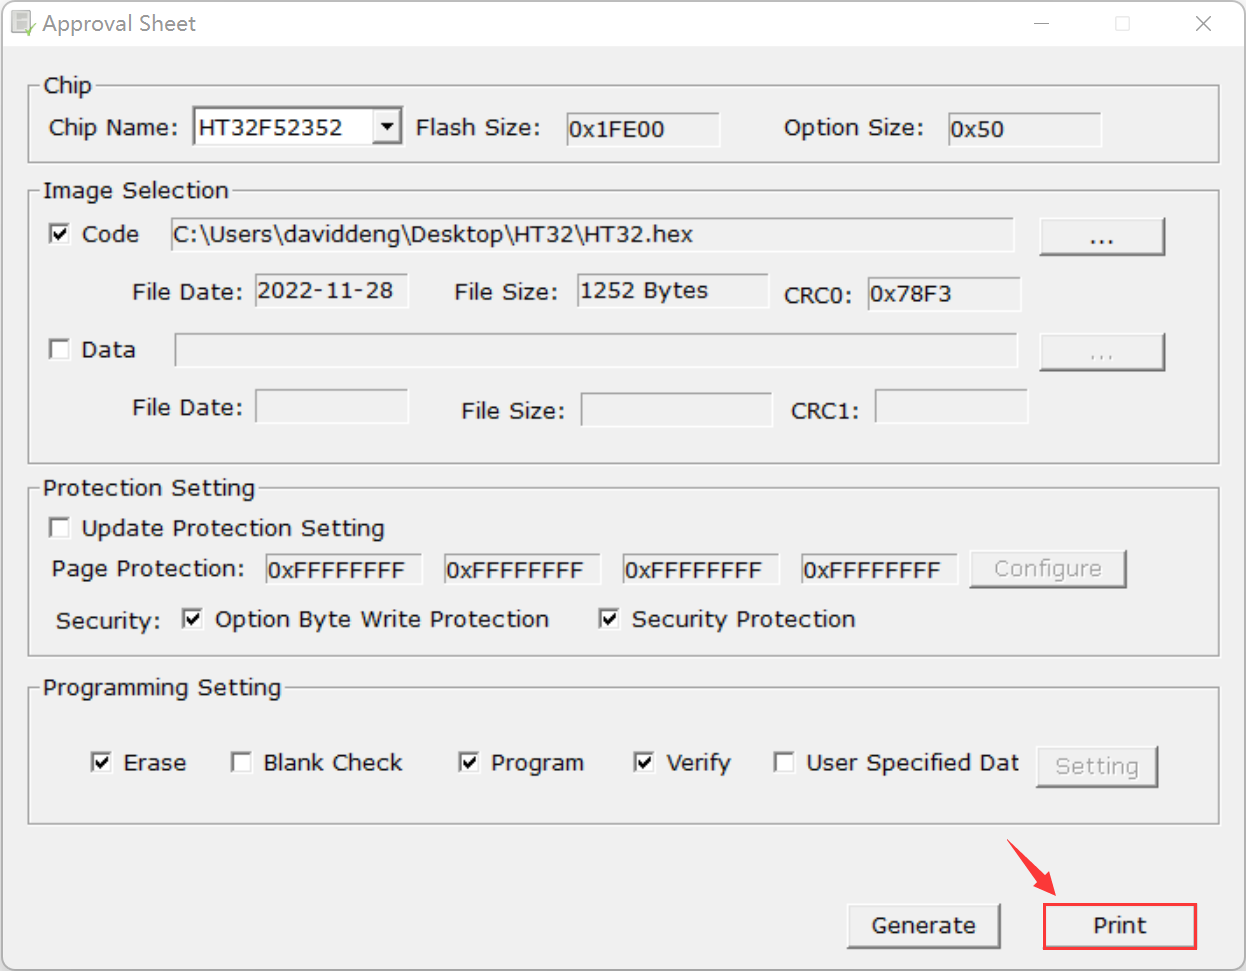
Task: Select the CRC0 value field
Action: [943, 294]
